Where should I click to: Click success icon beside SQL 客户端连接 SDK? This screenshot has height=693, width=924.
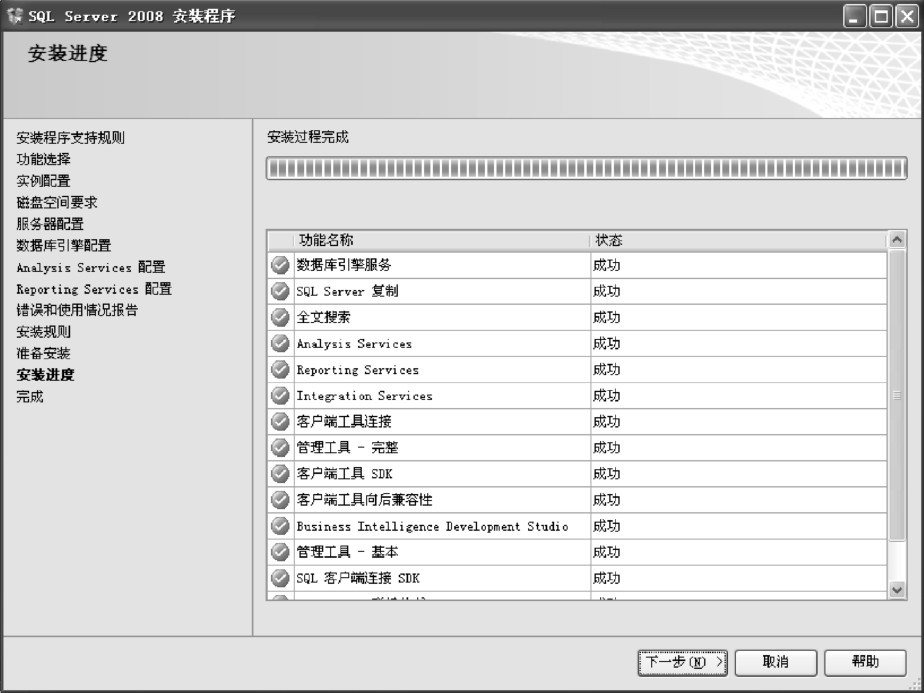[280, 578]
